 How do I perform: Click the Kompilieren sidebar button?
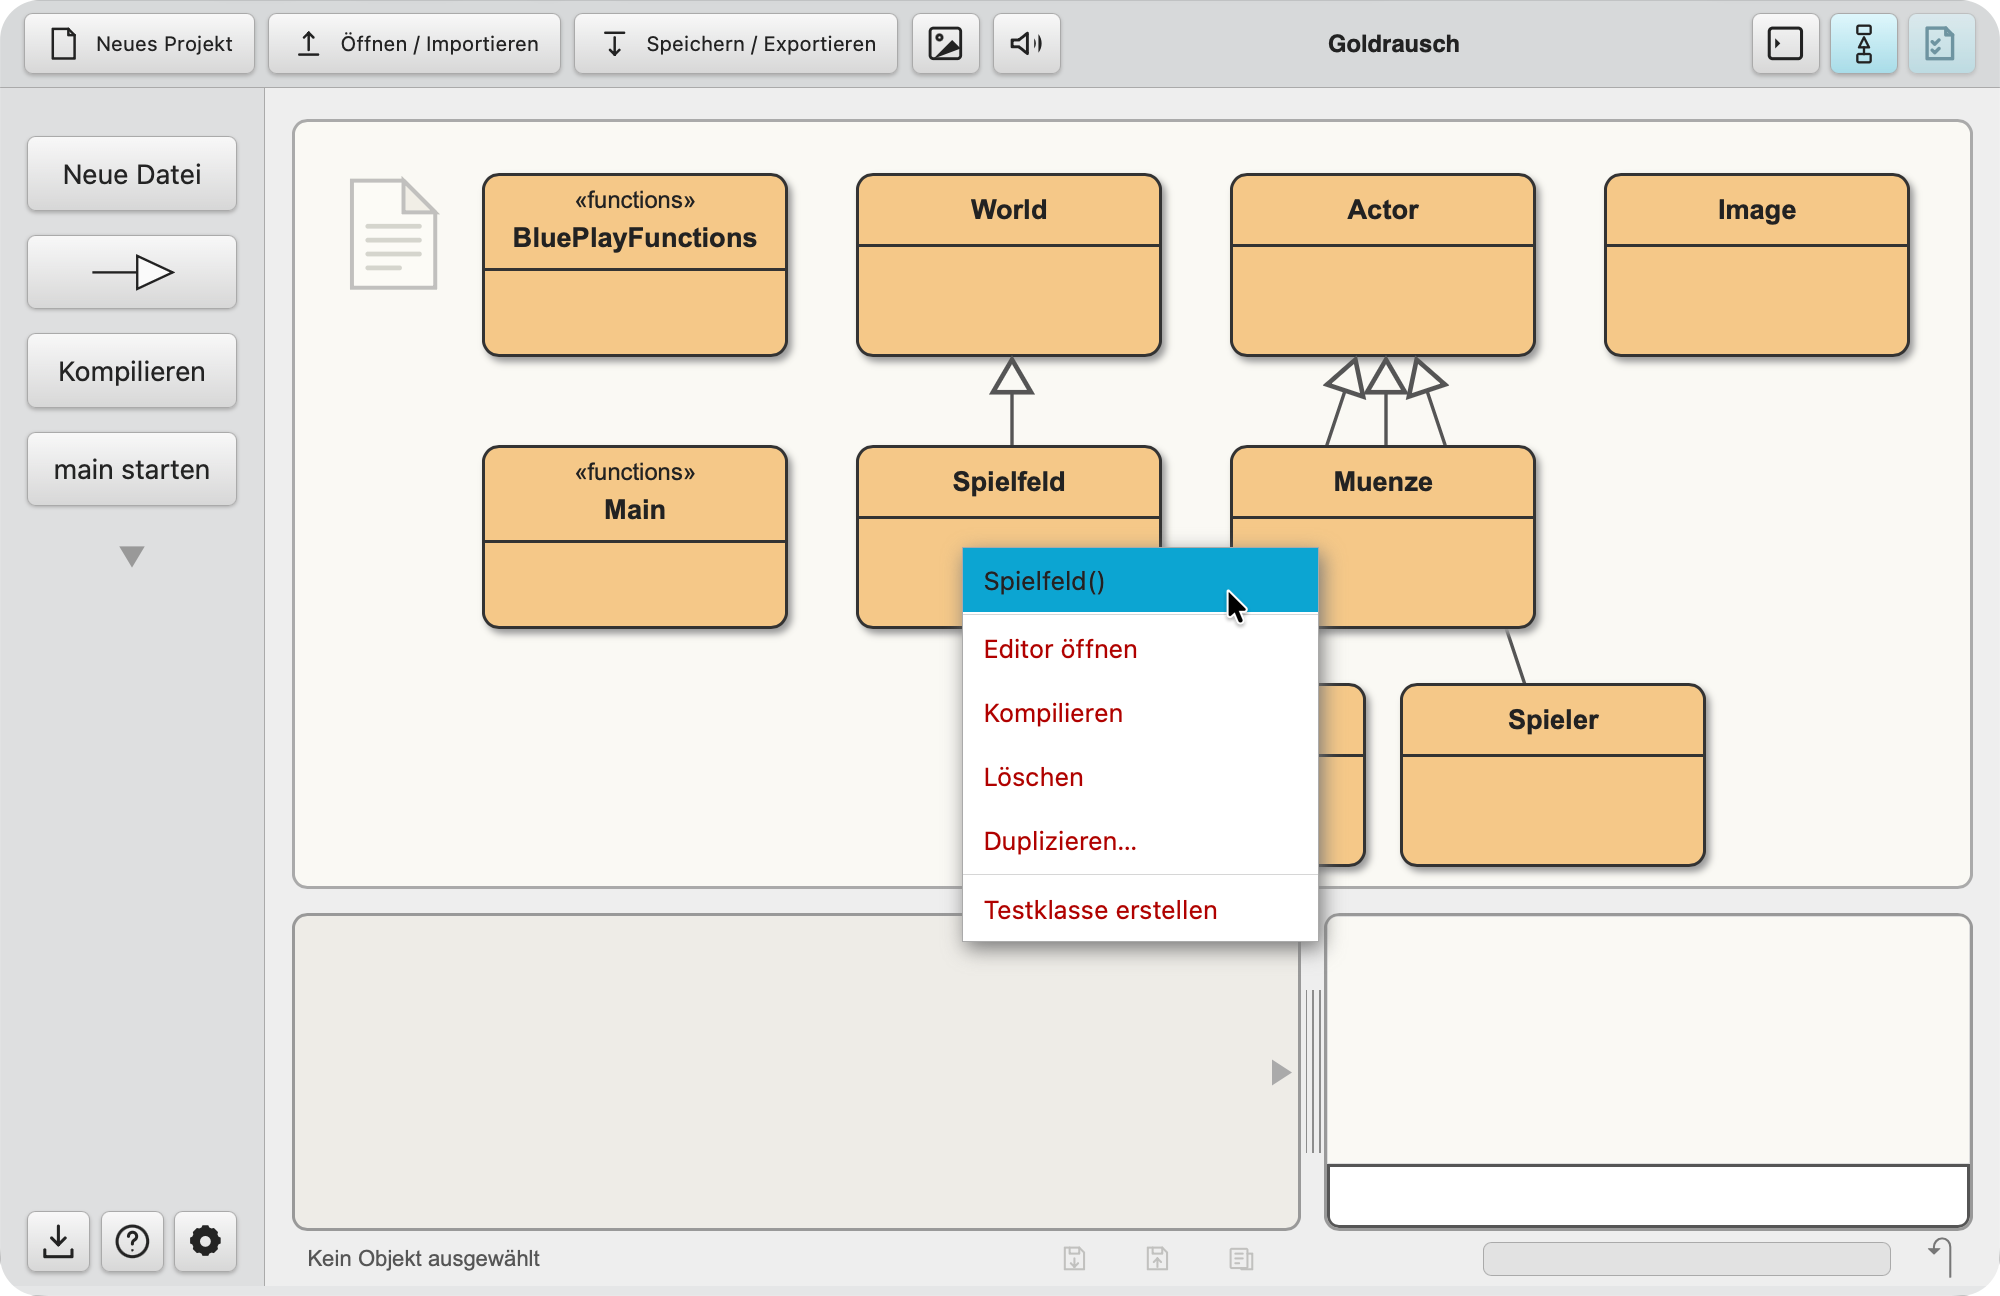pyautogui.click(x=132, y=371)
